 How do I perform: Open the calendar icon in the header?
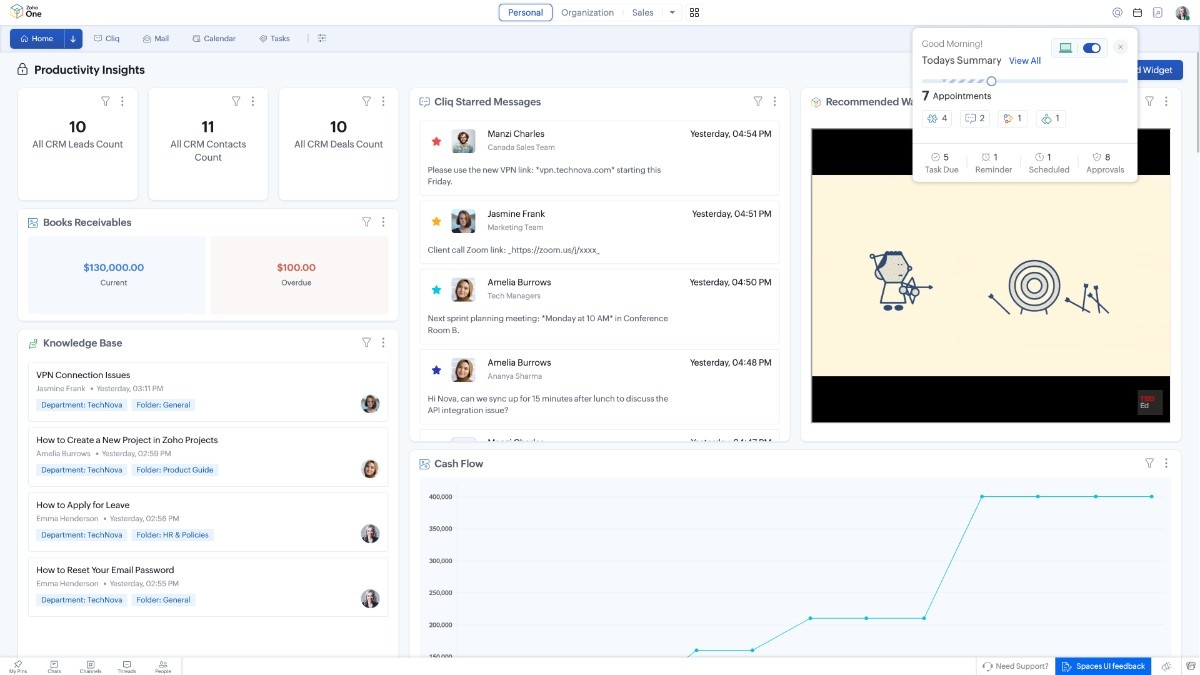click(1137, 13)
